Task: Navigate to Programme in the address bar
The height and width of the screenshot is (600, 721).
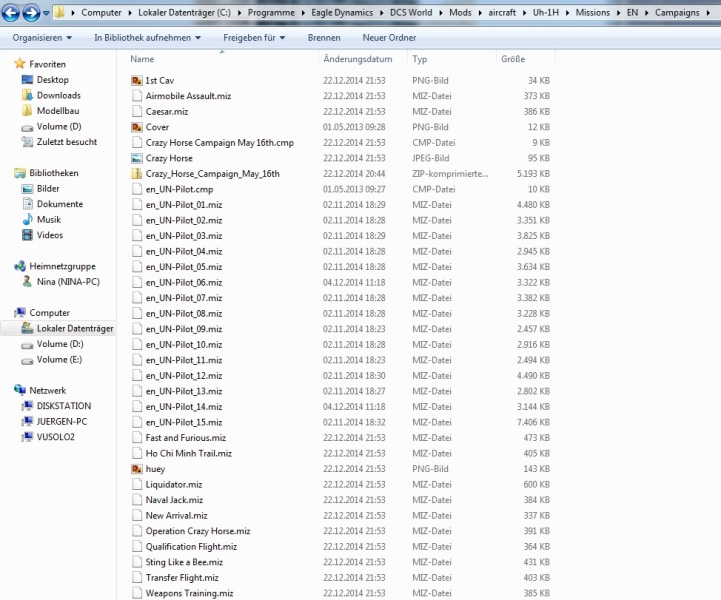Action: (x=271, y=12)
